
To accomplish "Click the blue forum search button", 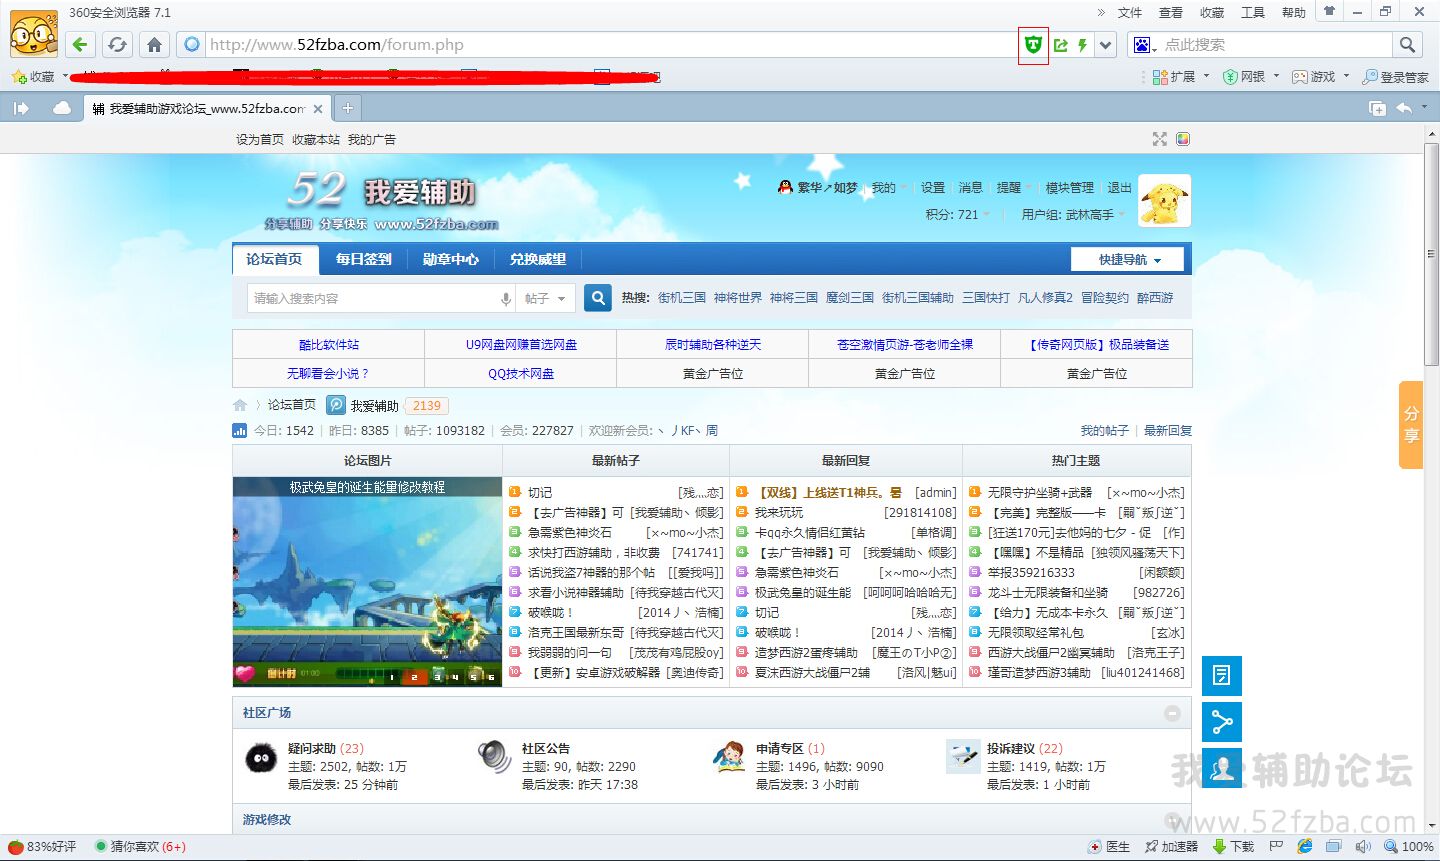I will point(598,298).
